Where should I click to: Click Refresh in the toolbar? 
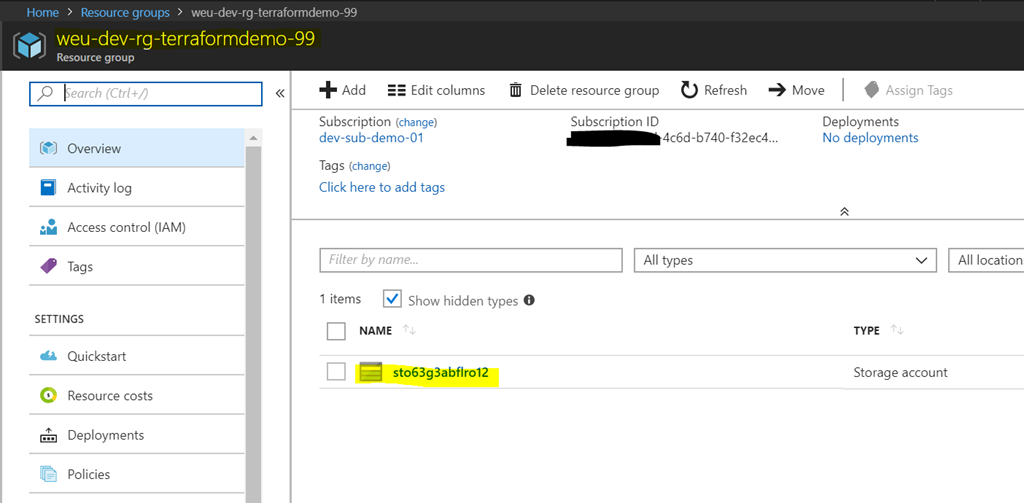[714, 90]
